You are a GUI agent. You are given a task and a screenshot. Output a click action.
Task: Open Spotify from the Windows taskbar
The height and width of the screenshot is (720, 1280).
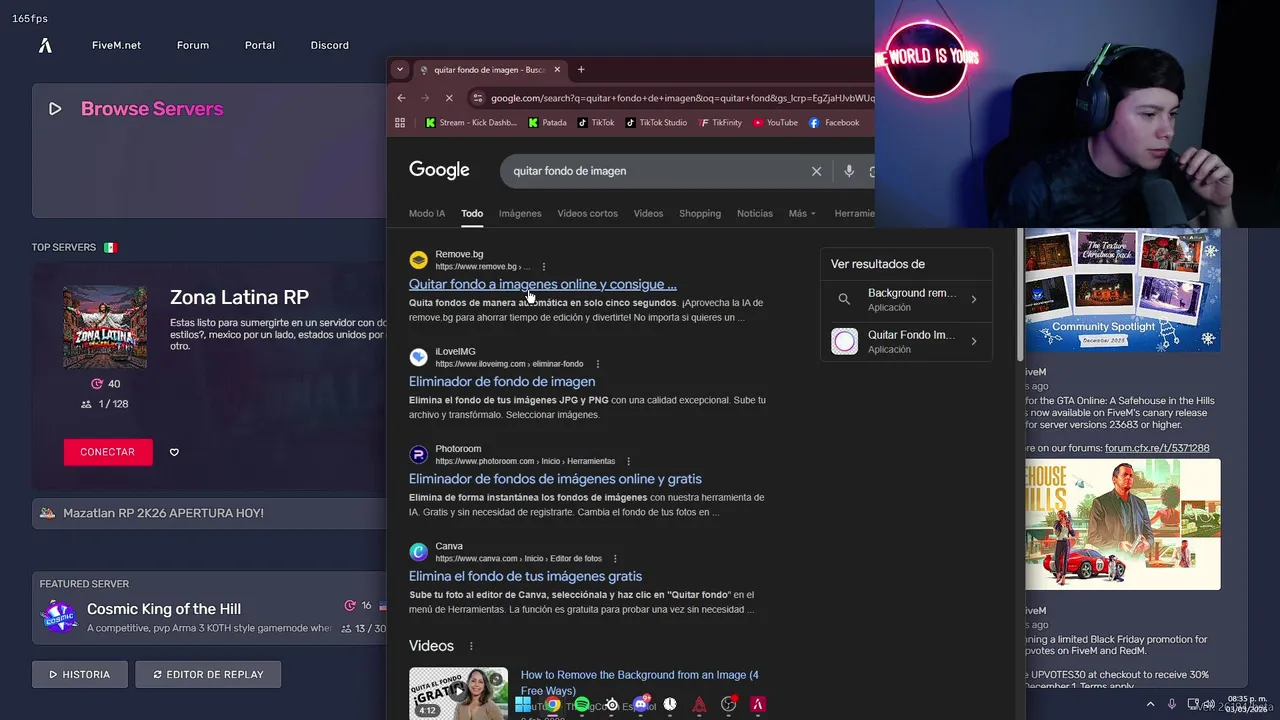click(x=581, y=705)
